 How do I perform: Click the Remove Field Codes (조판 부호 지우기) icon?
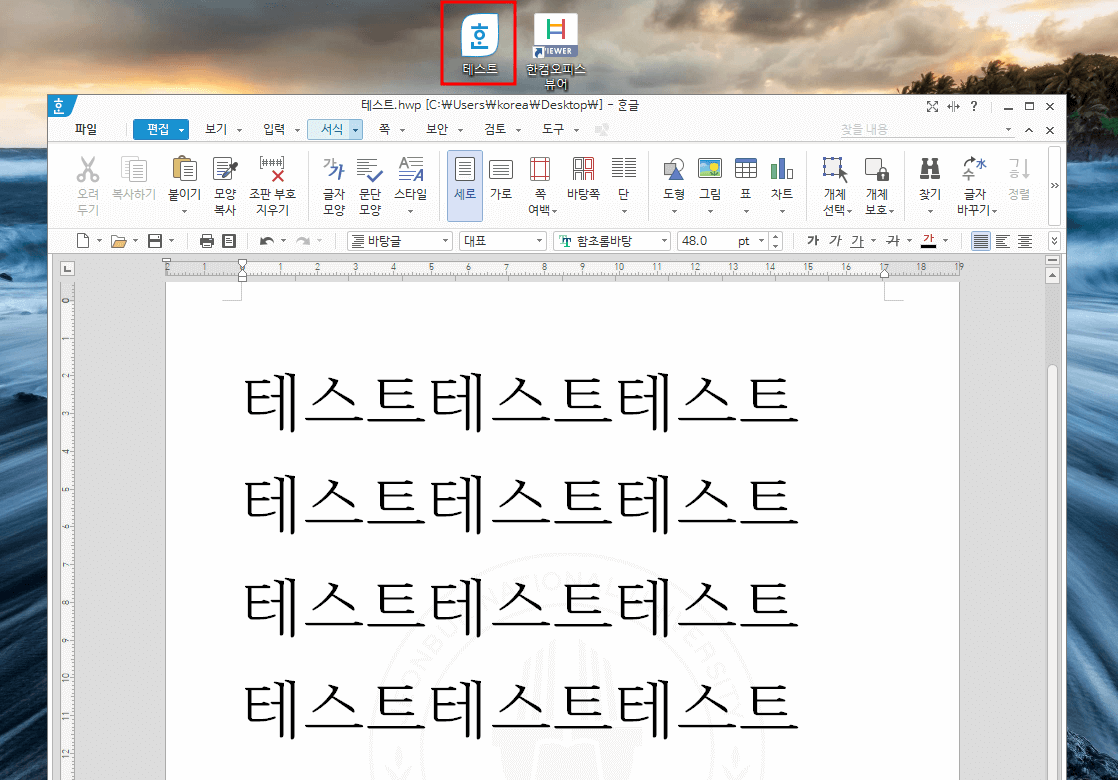(x=272, y=170)
